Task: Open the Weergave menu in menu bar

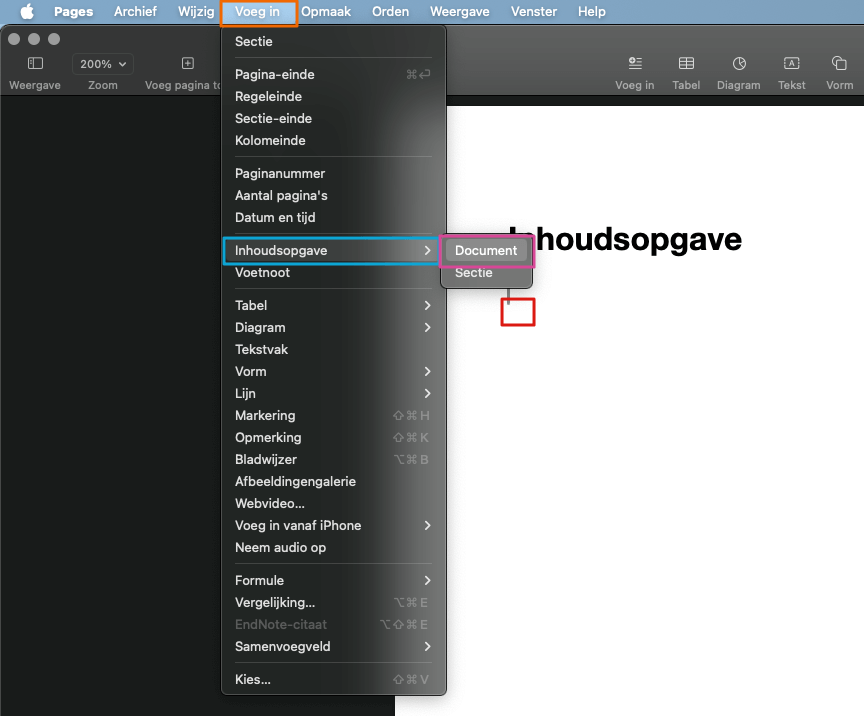Action: [x=460, y=12]
